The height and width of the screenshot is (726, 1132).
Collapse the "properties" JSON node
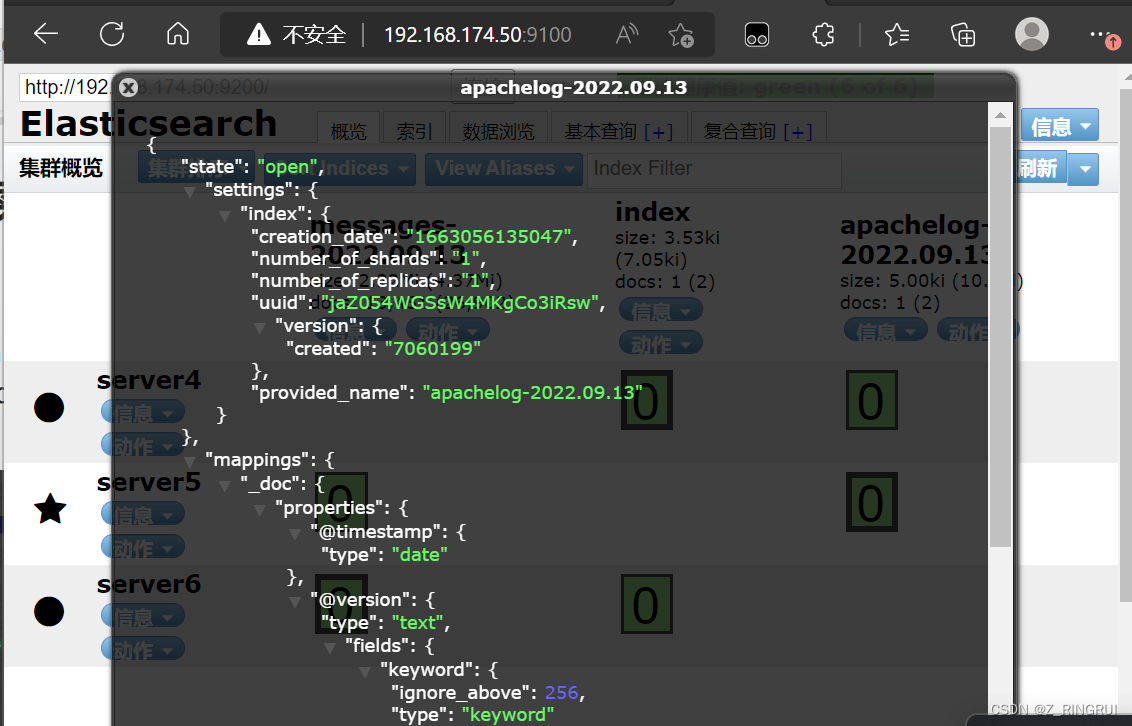point(260,509)
